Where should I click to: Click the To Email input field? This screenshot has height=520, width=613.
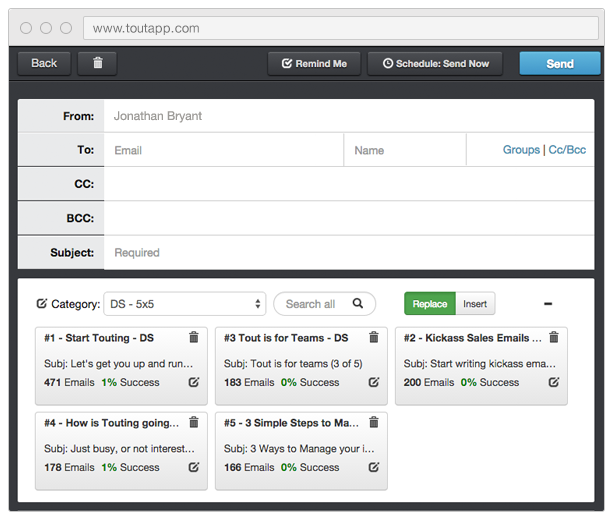(x=224, y=150)
